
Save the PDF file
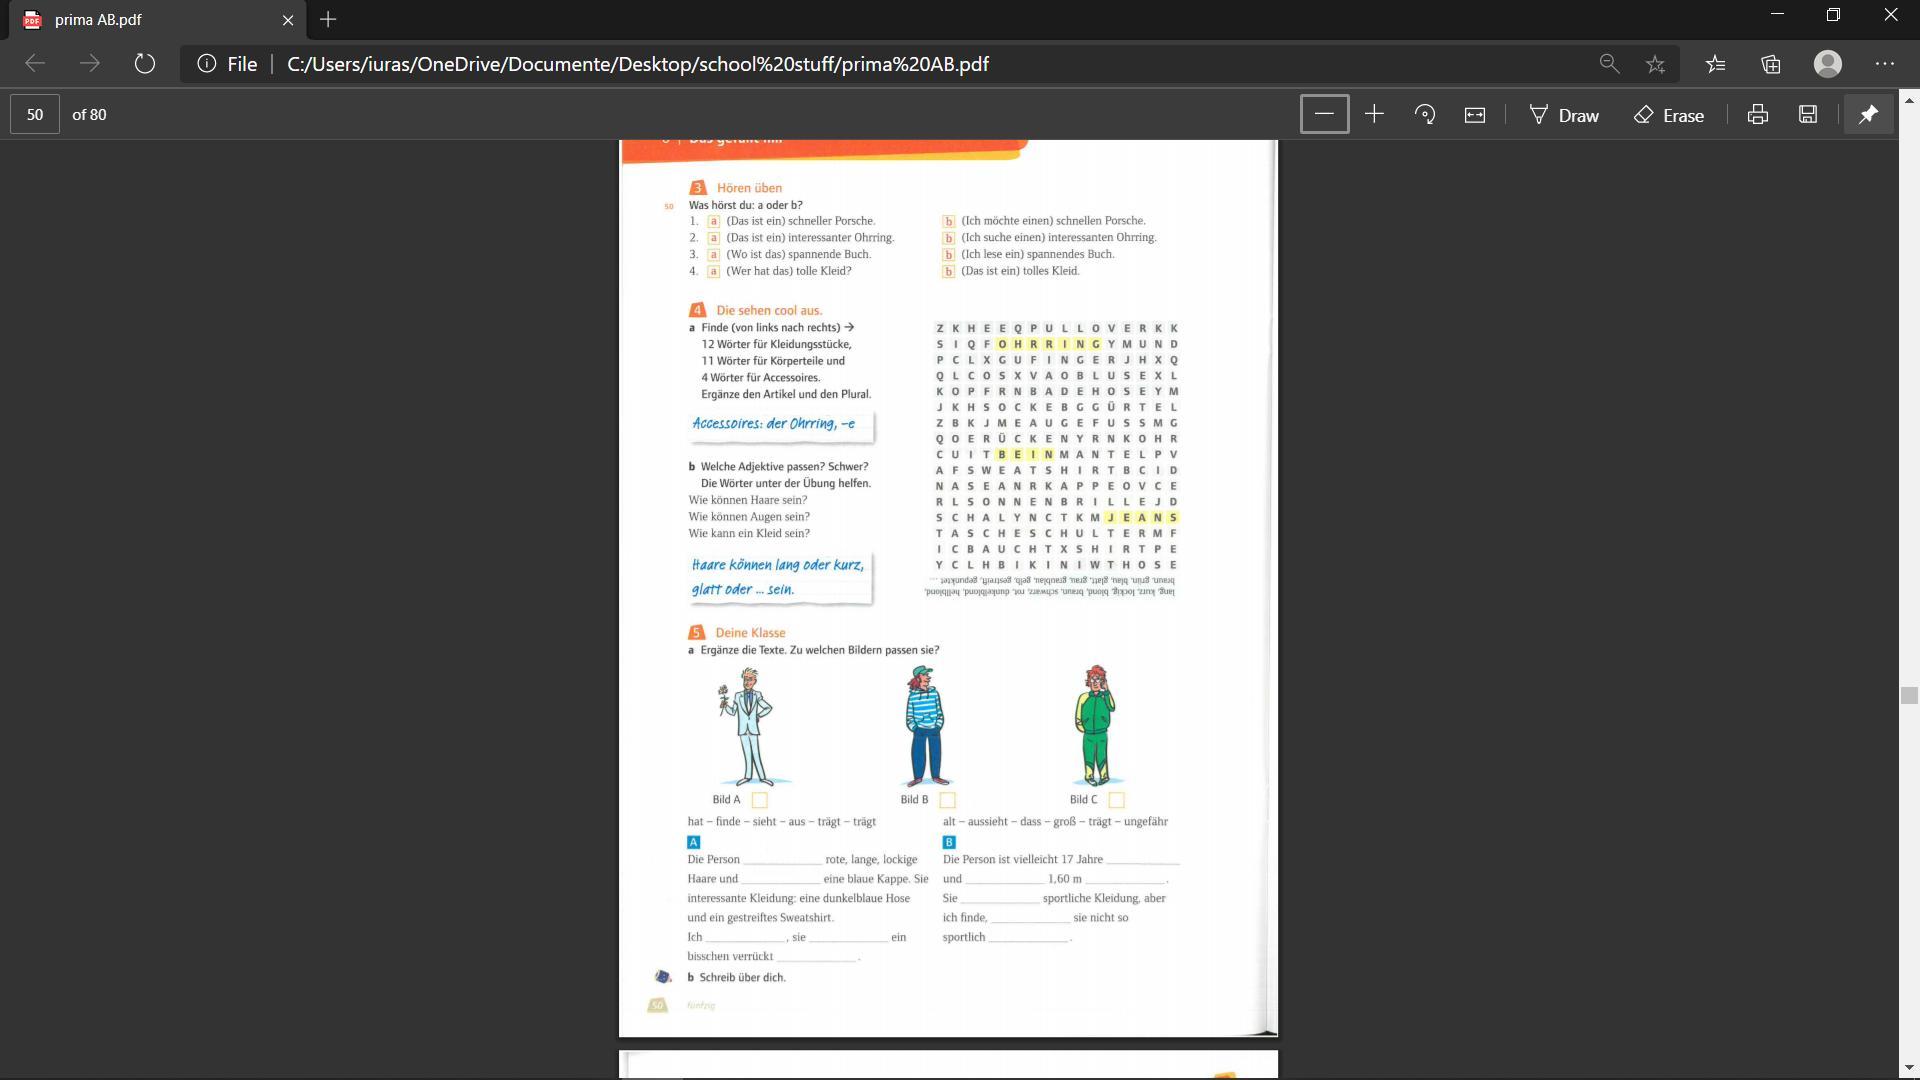coord(1807,115)
